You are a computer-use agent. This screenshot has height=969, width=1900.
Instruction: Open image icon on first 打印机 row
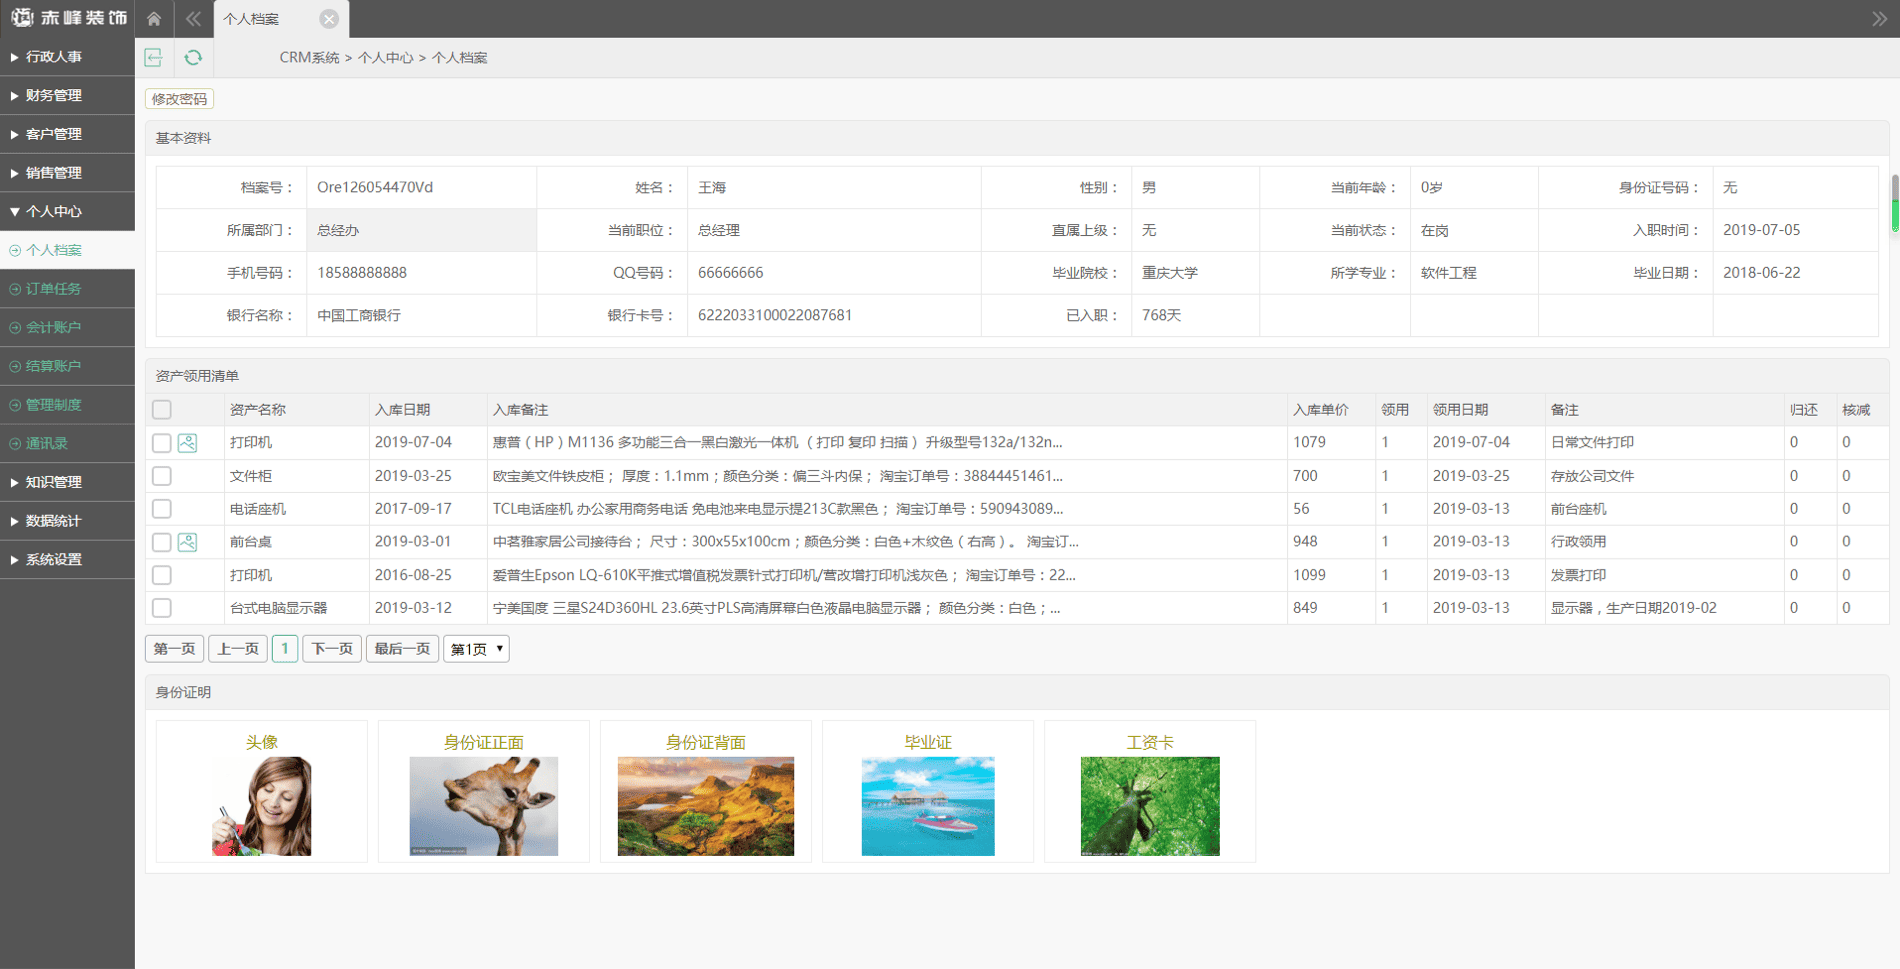pos(187,443)
